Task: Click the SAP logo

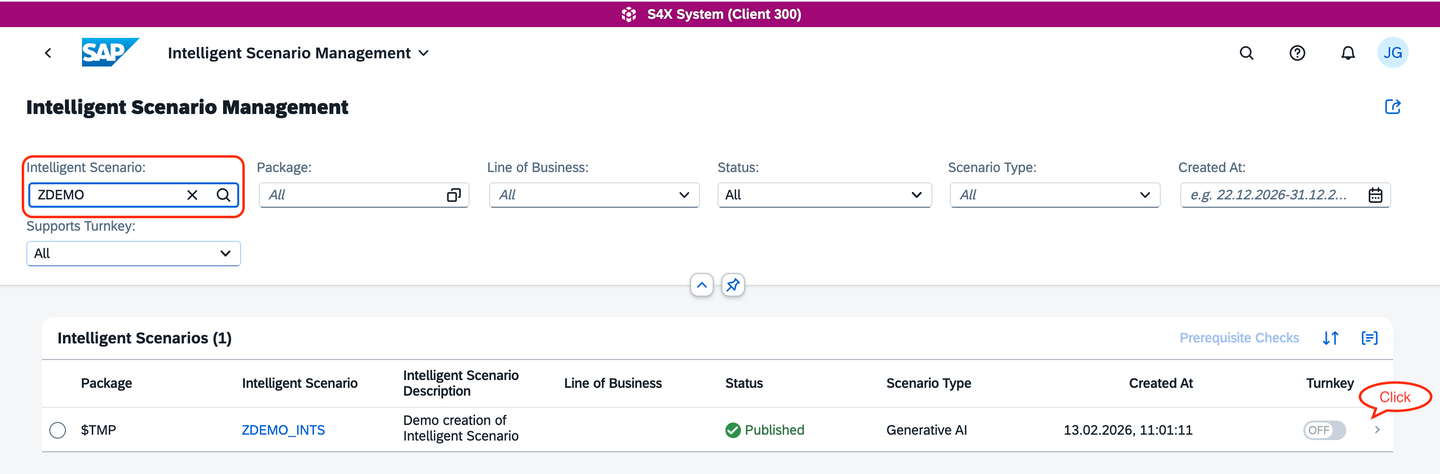Action: (x=110, y=53)
